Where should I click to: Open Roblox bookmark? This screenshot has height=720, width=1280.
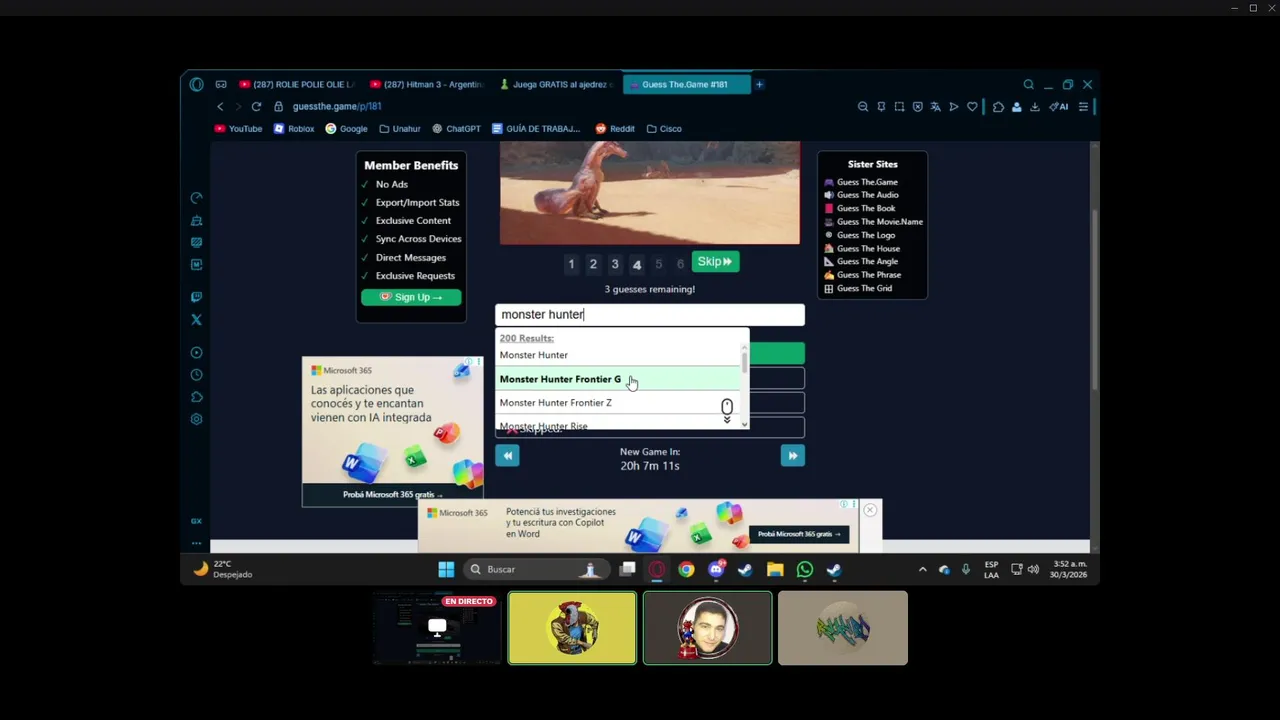point(294,129)
